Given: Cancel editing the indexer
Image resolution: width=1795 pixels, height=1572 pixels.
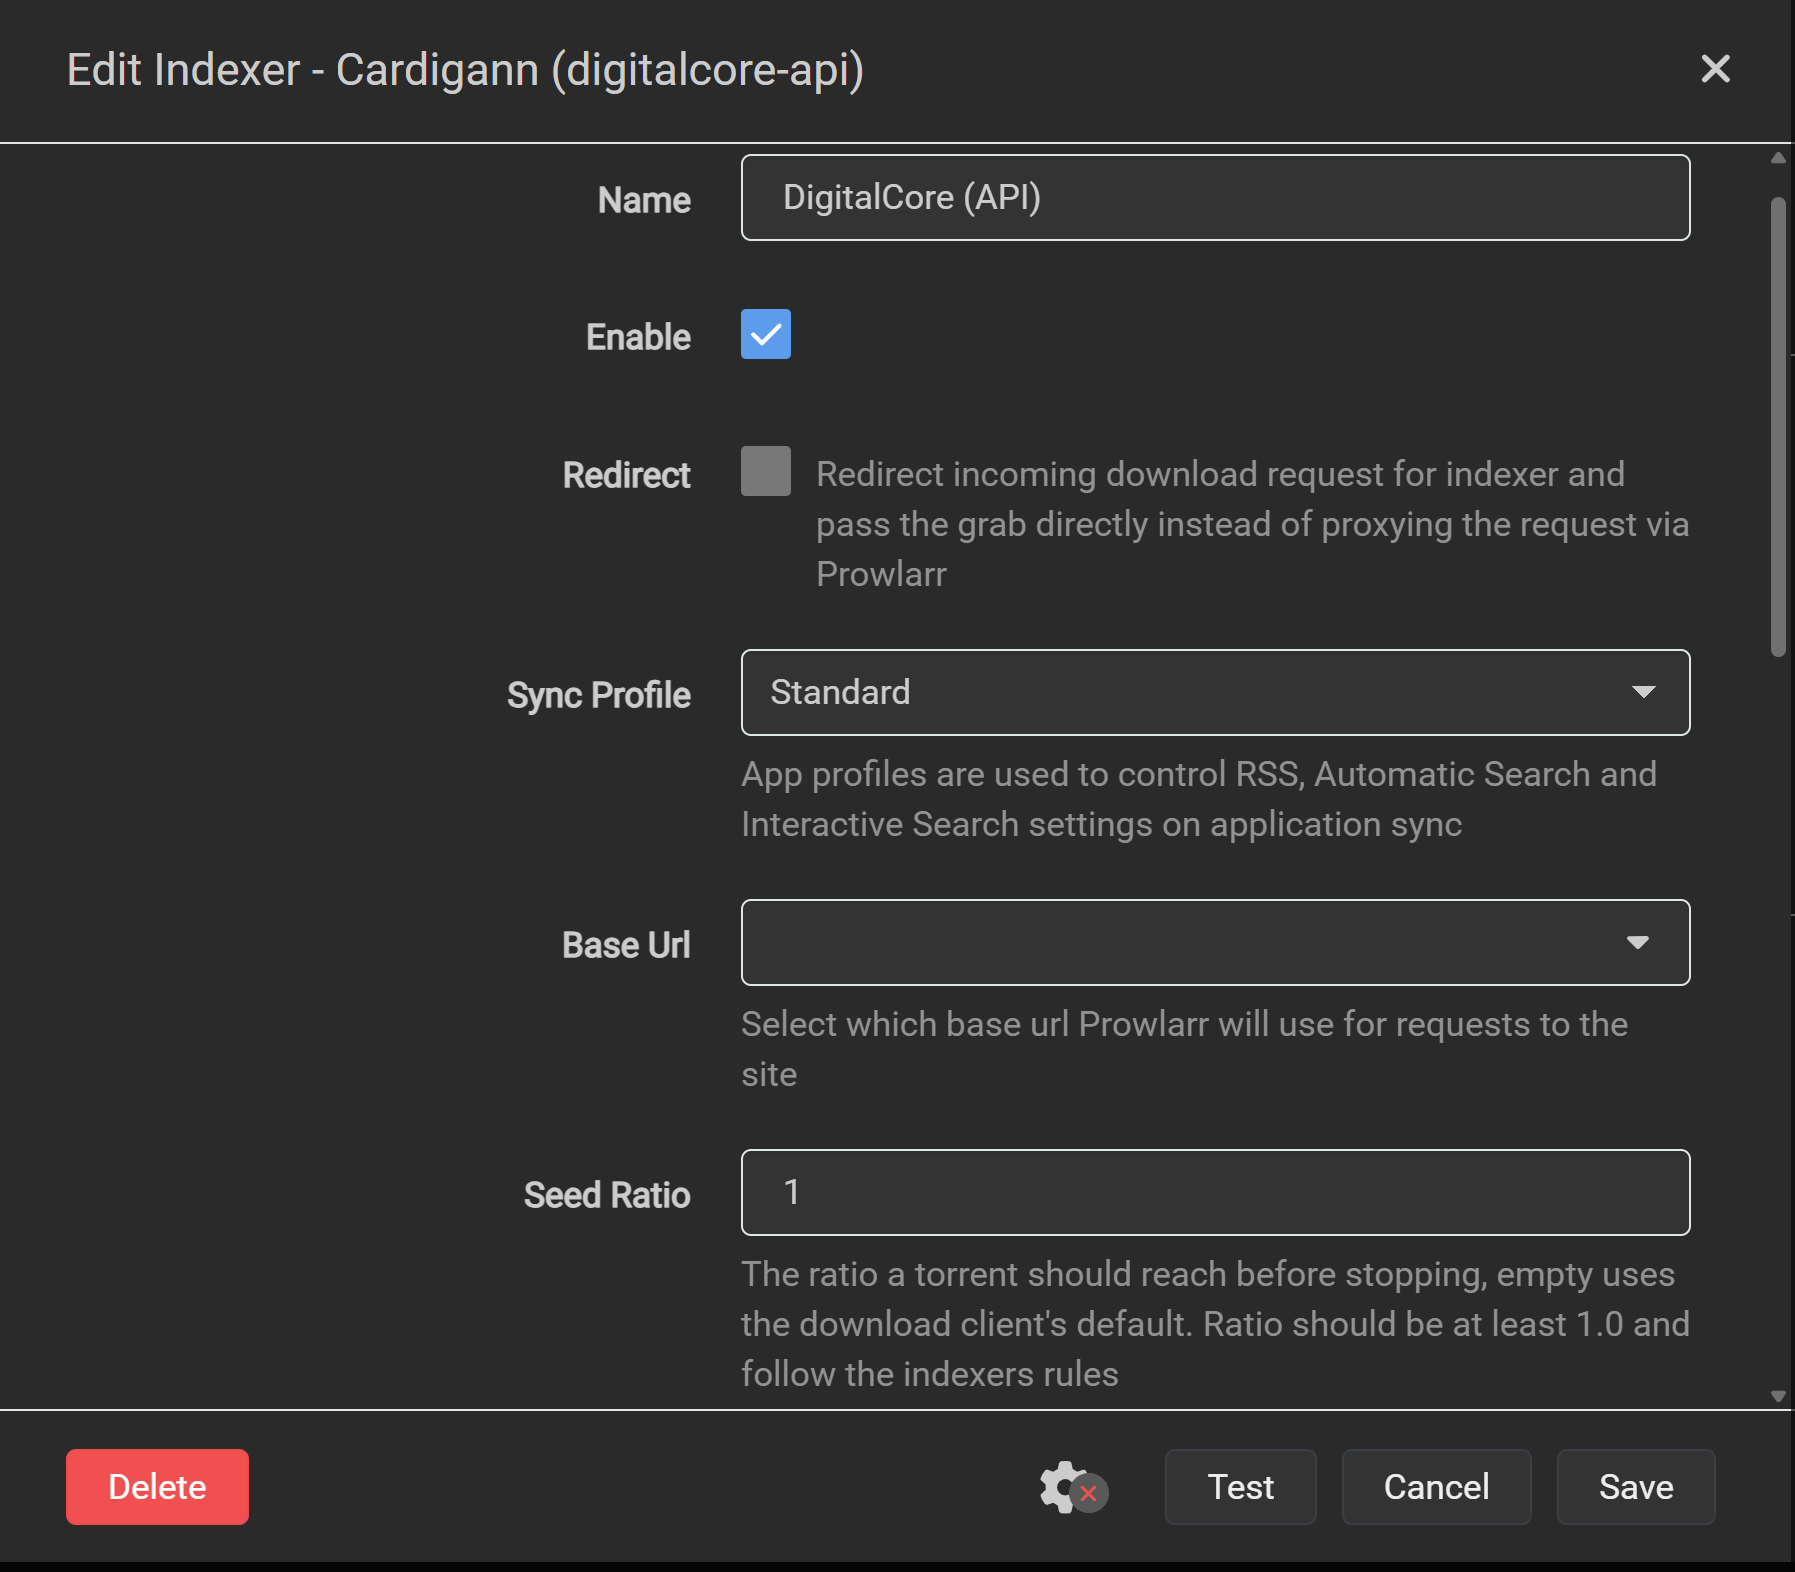Looking at the screenshot, I should tap(1436, 1487).
